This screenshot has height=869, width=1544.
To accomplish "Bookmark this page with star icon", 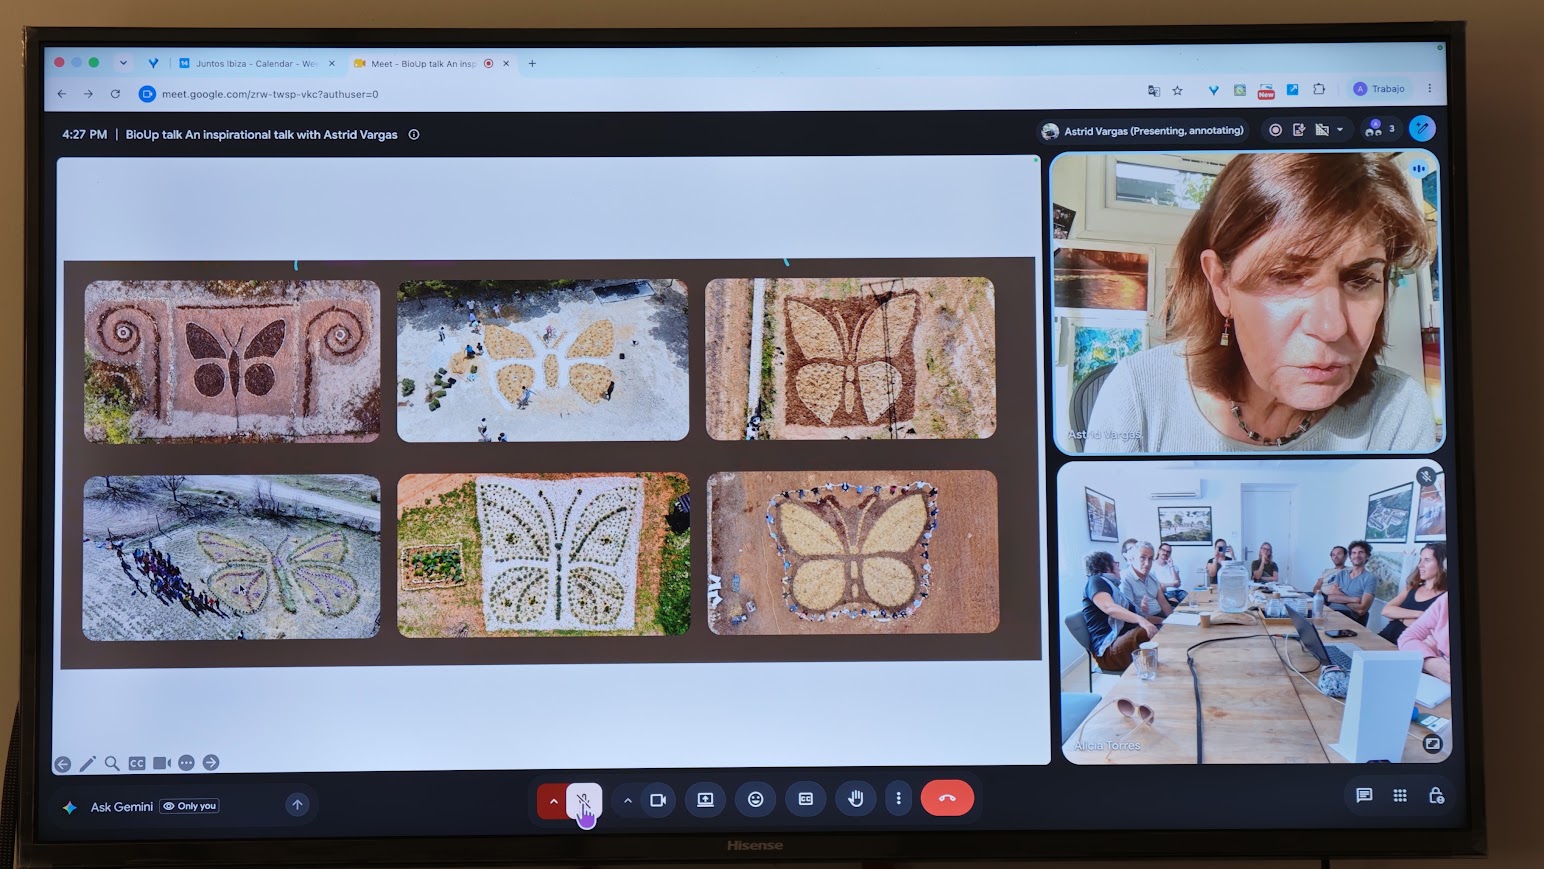I will (1178, 91).
